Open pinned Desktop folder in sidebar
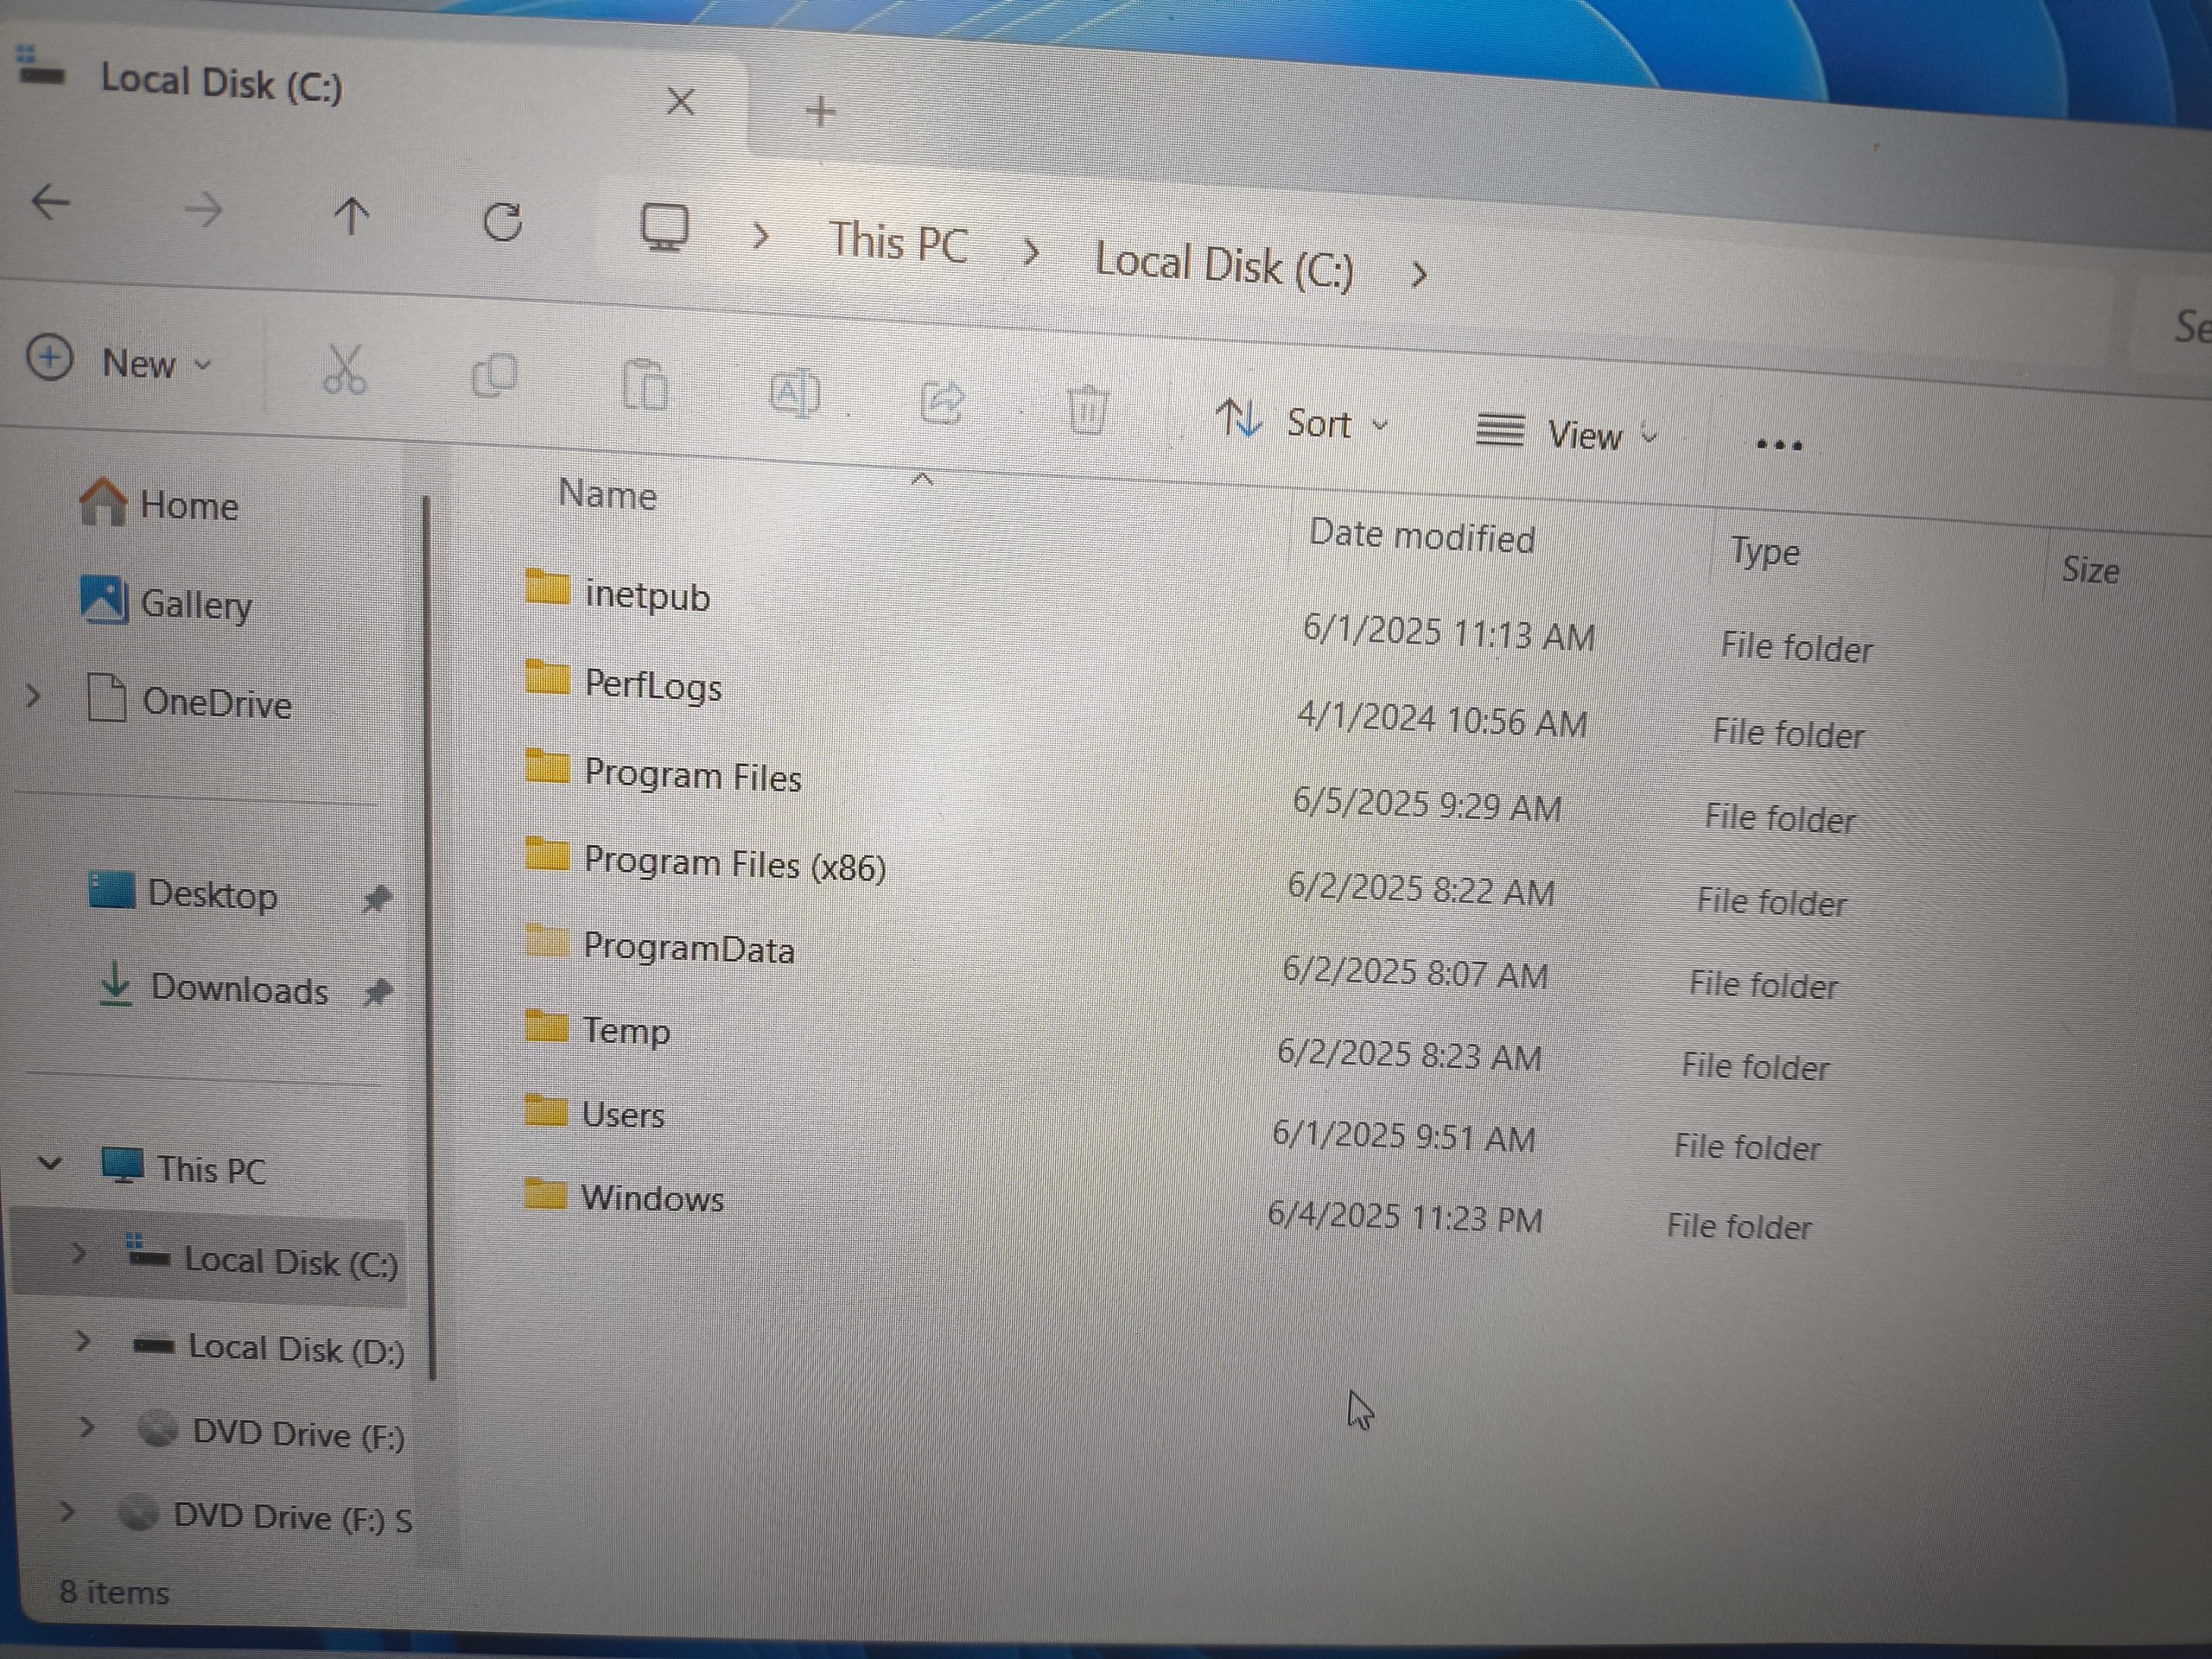This screenshot has width=2212, height=1659. point(183,892)
